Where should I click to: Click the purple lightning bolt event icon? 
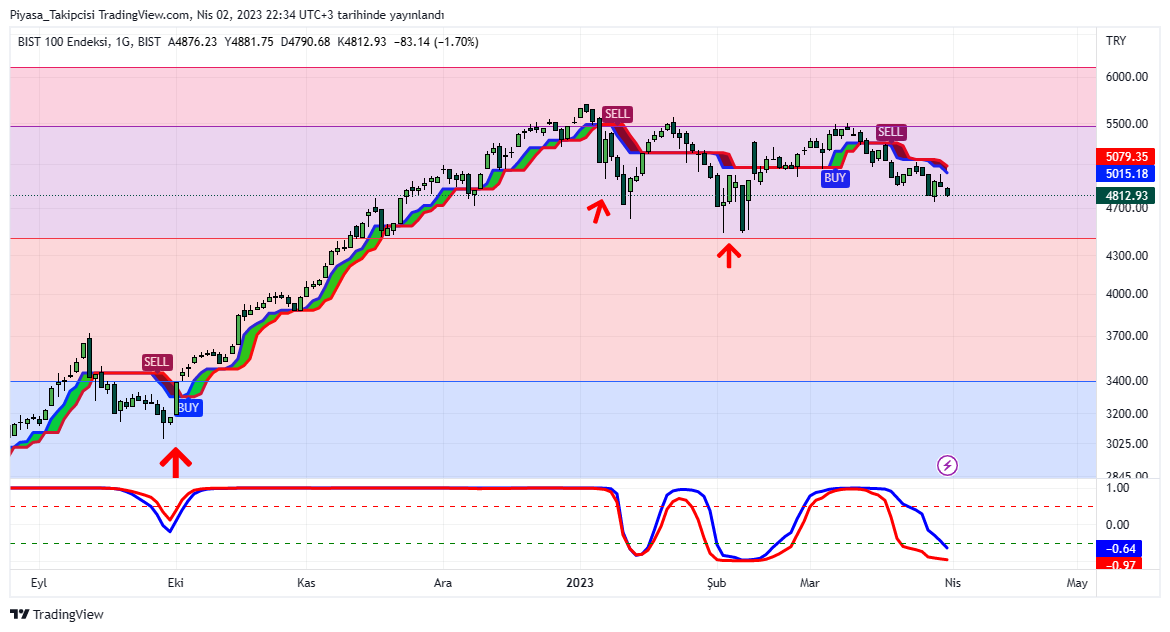coord(947,466)
